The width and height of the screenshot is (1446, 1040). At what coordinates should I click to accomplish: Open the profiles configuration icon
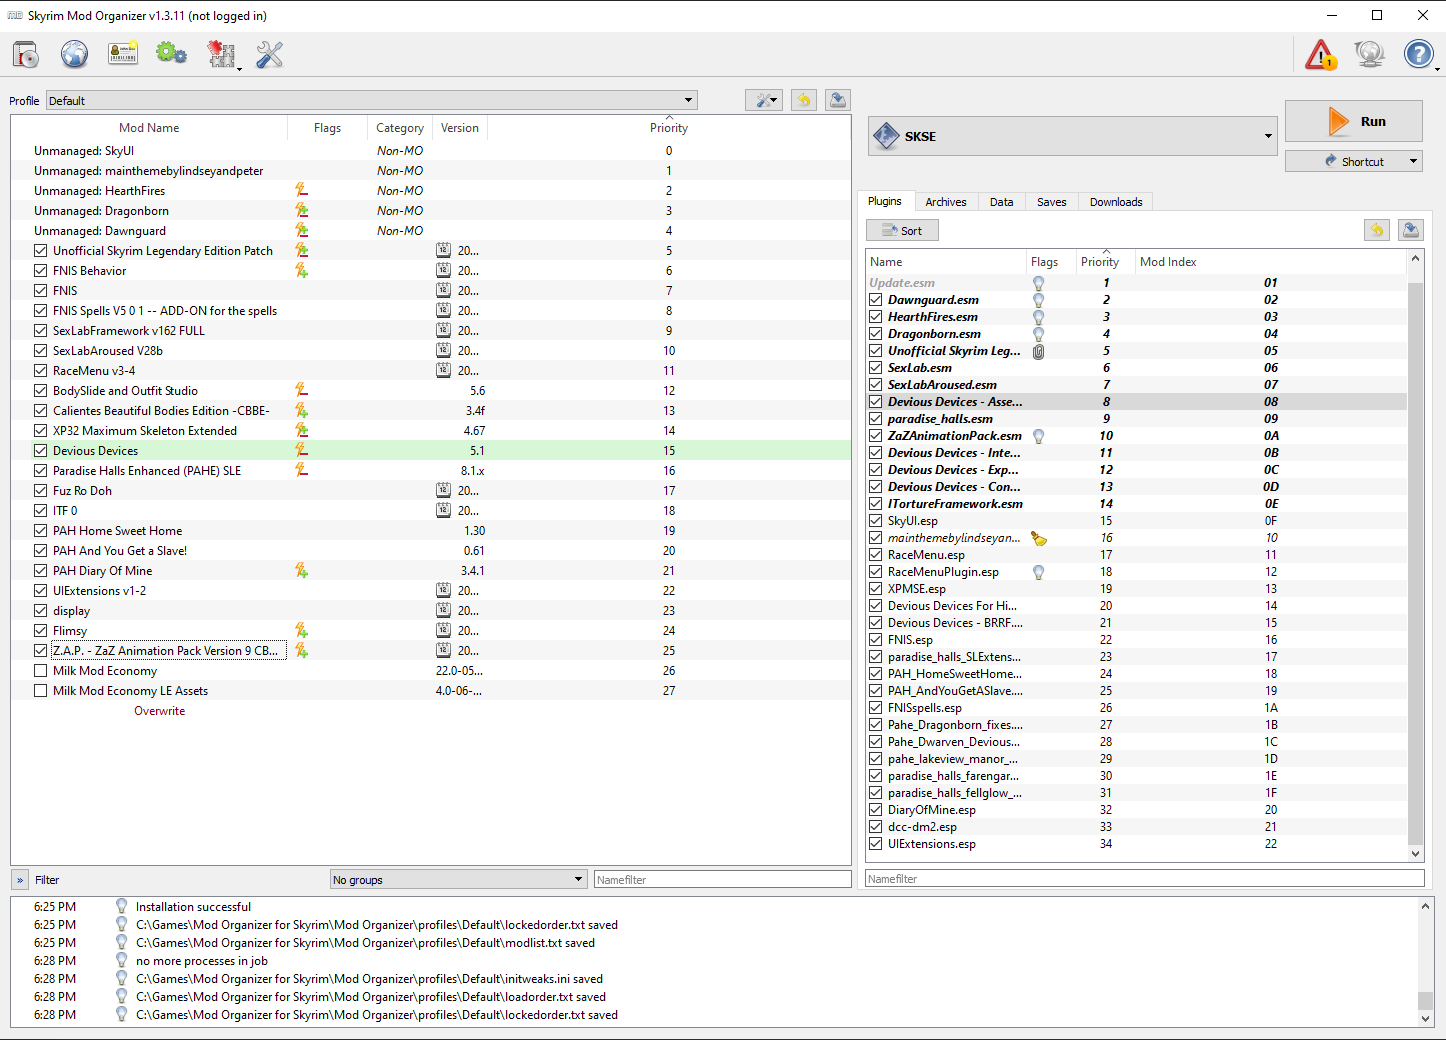point(123,54)
